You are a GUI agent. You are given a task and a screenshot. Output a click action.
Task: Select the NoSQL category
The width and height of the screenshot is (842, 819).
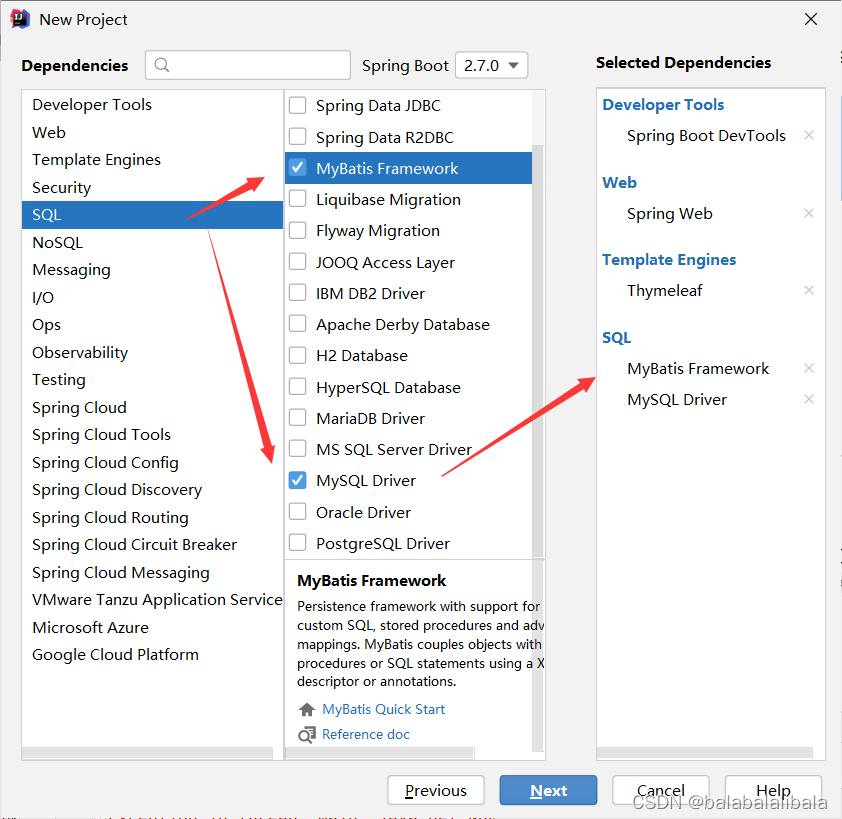pyautogui.click(x=153, y=242)
